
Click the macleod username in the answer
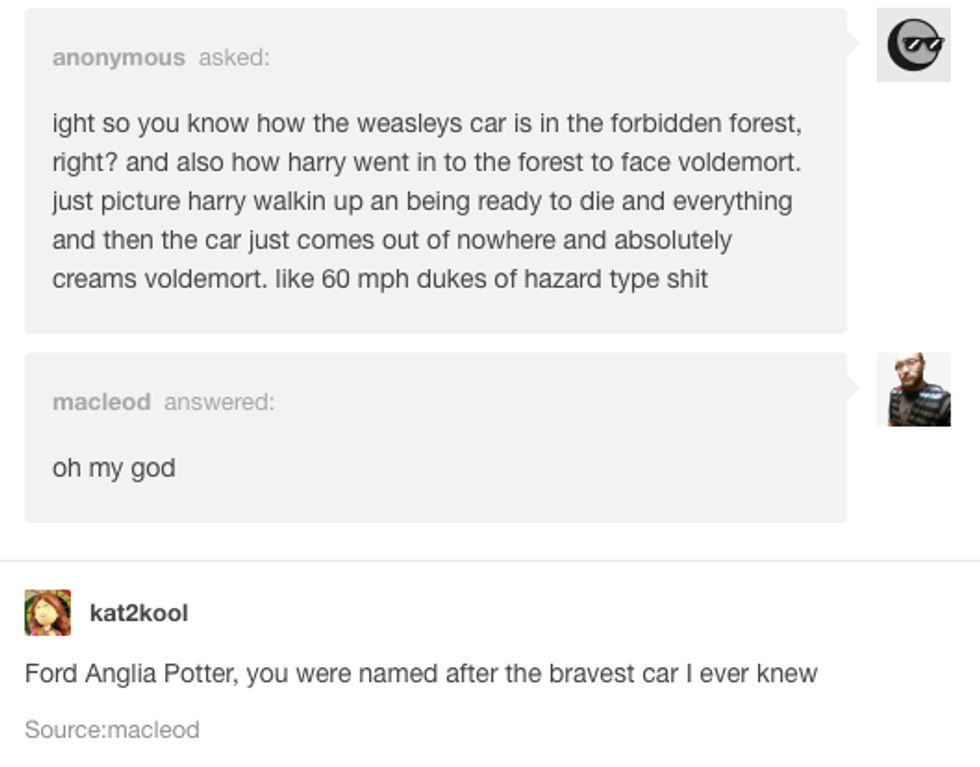101,402
